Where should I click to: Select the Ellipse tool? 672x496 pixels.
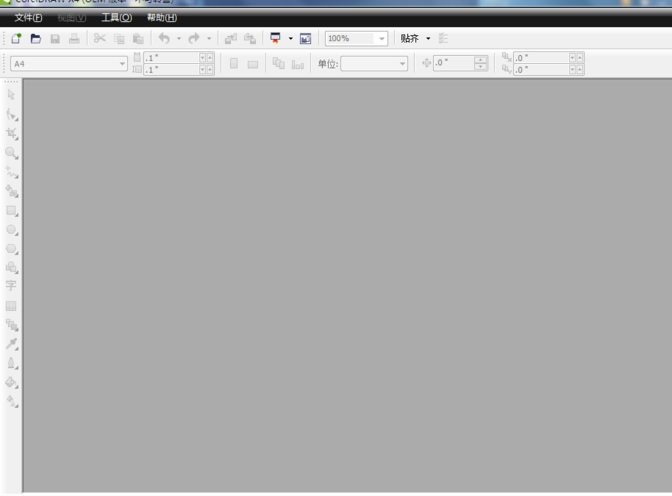pos(12,230)
